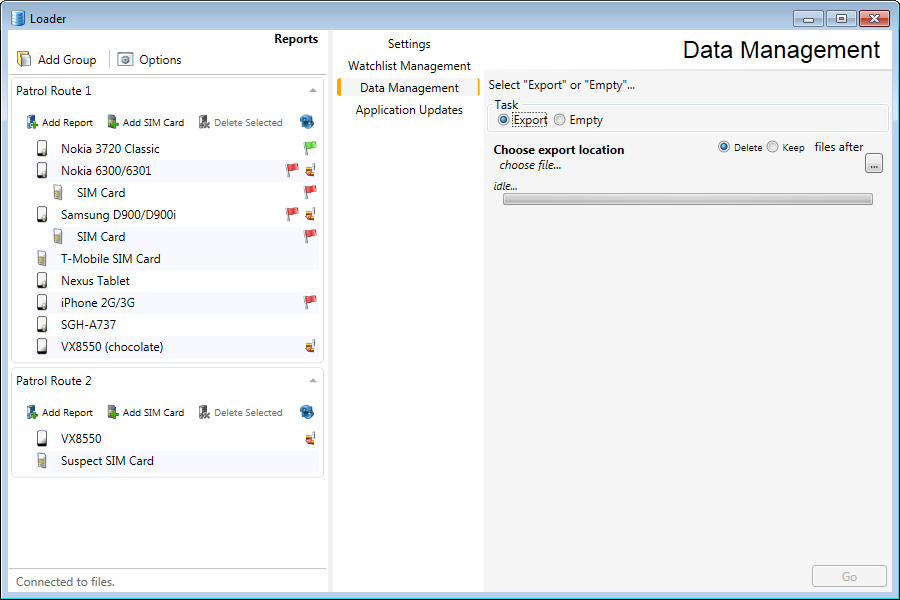Close the Loader window

pyautogui.click(x=874, y=18)
